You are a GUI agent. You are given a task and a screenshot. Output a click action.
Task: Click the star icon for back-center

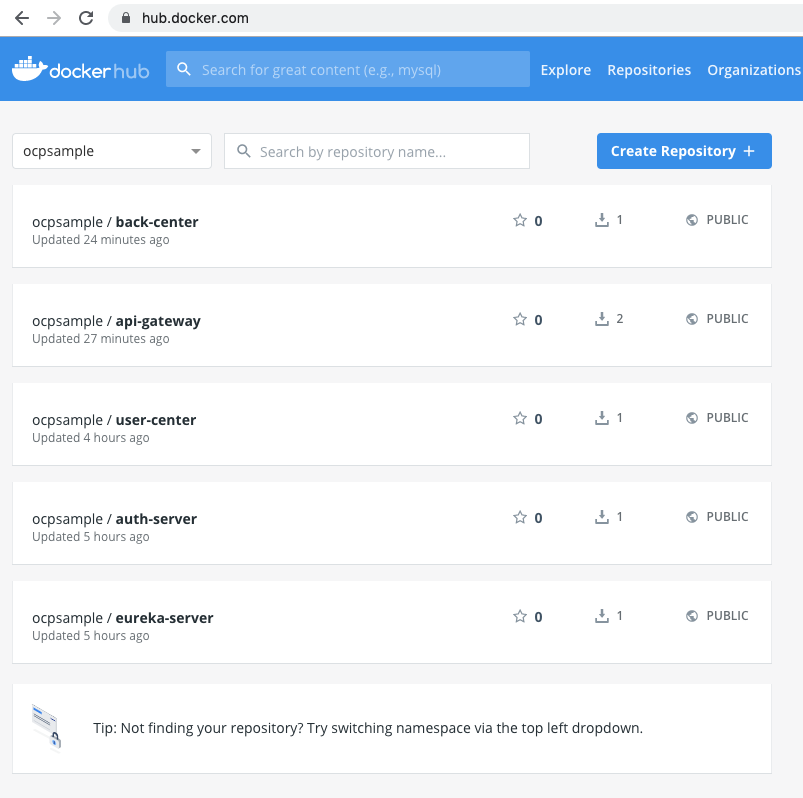pos(520,220)
